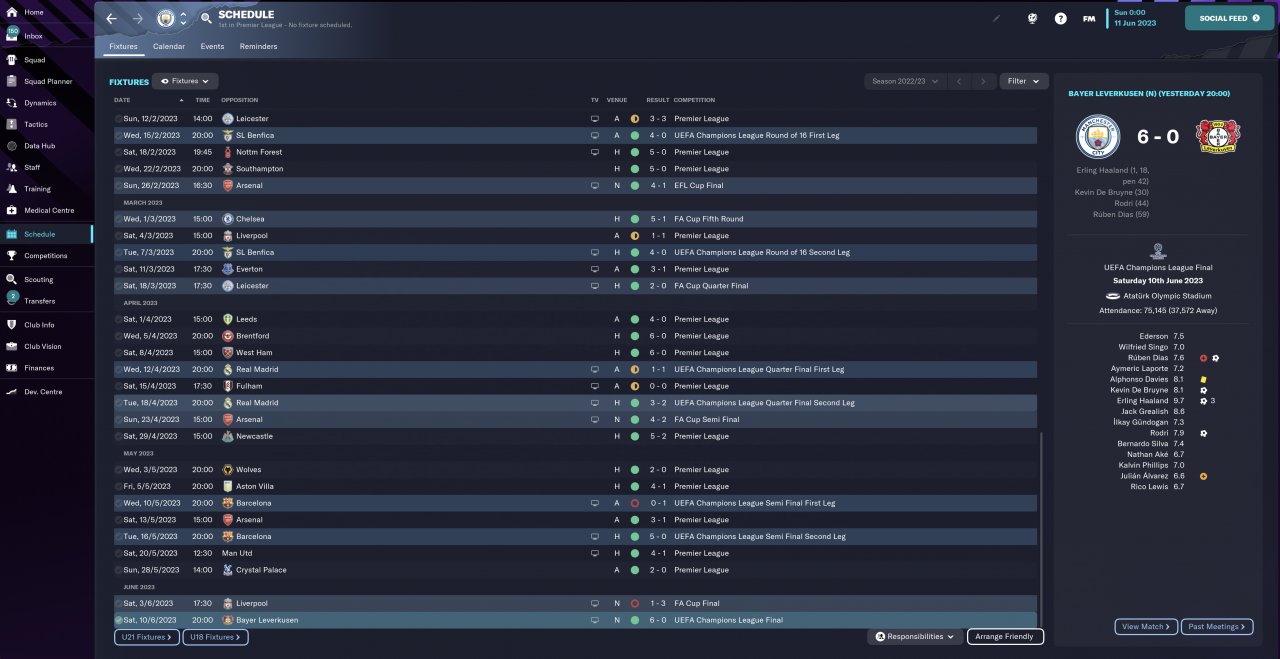Click the pencil edit icon in header

point(996,18)
